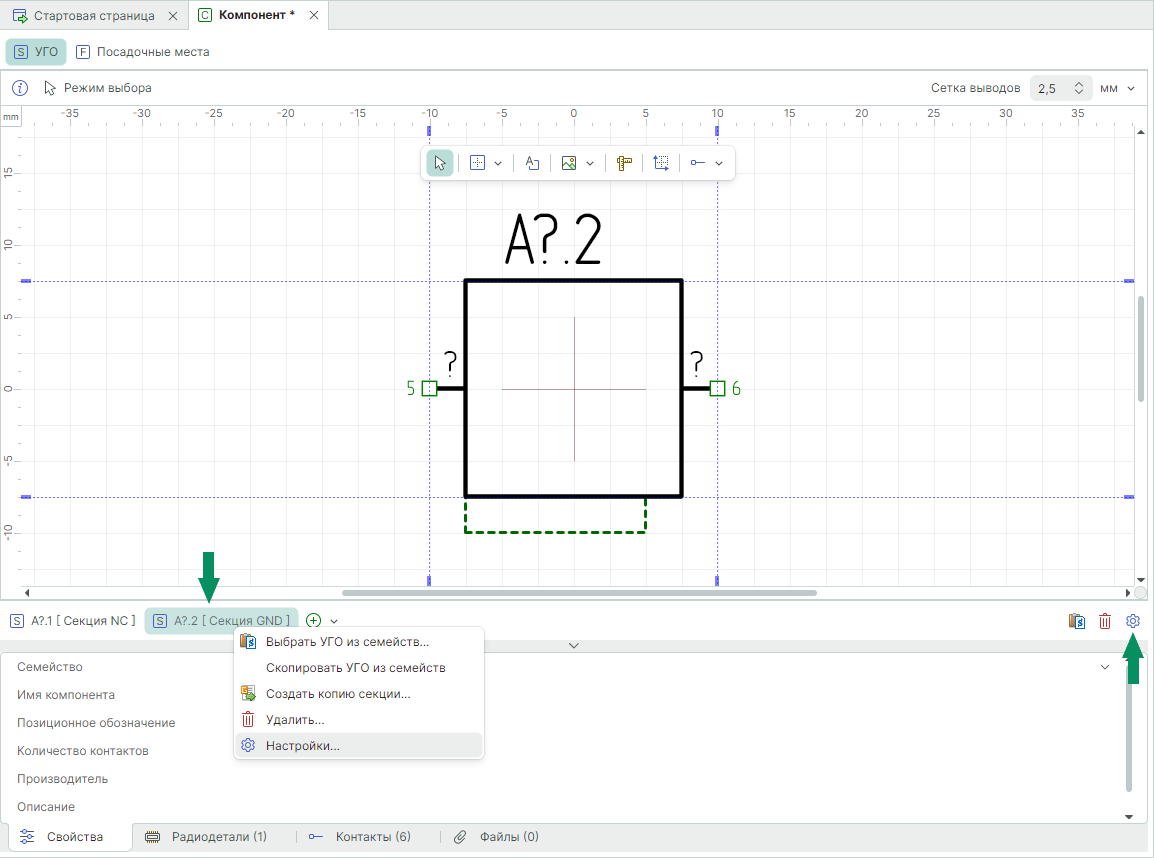Choose Настройки... in the context menu

(x=302, y=746)
